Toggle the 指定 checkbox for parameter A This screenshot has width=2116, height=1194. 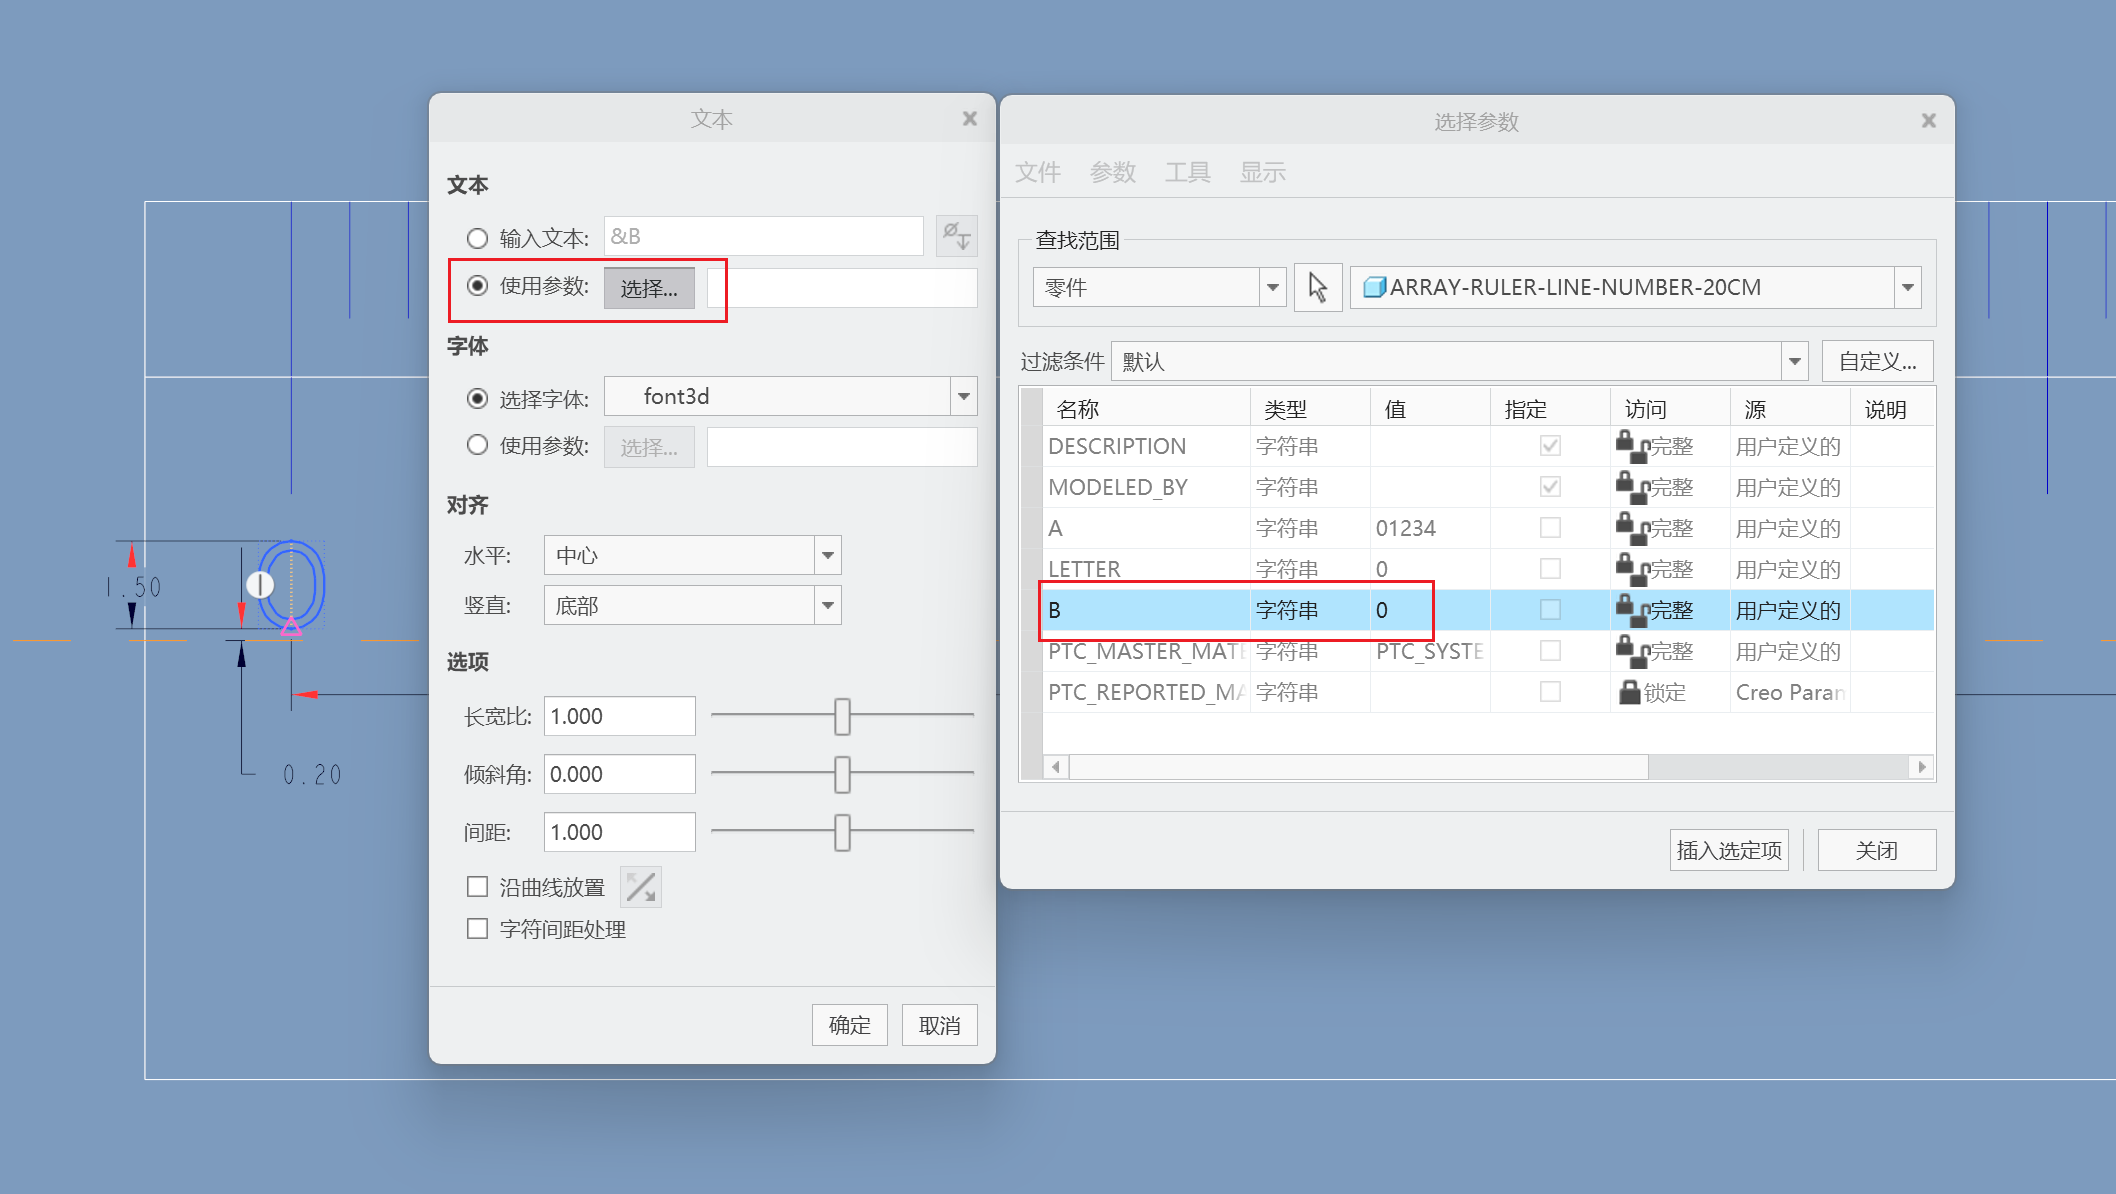click(x=1550, y=527)
